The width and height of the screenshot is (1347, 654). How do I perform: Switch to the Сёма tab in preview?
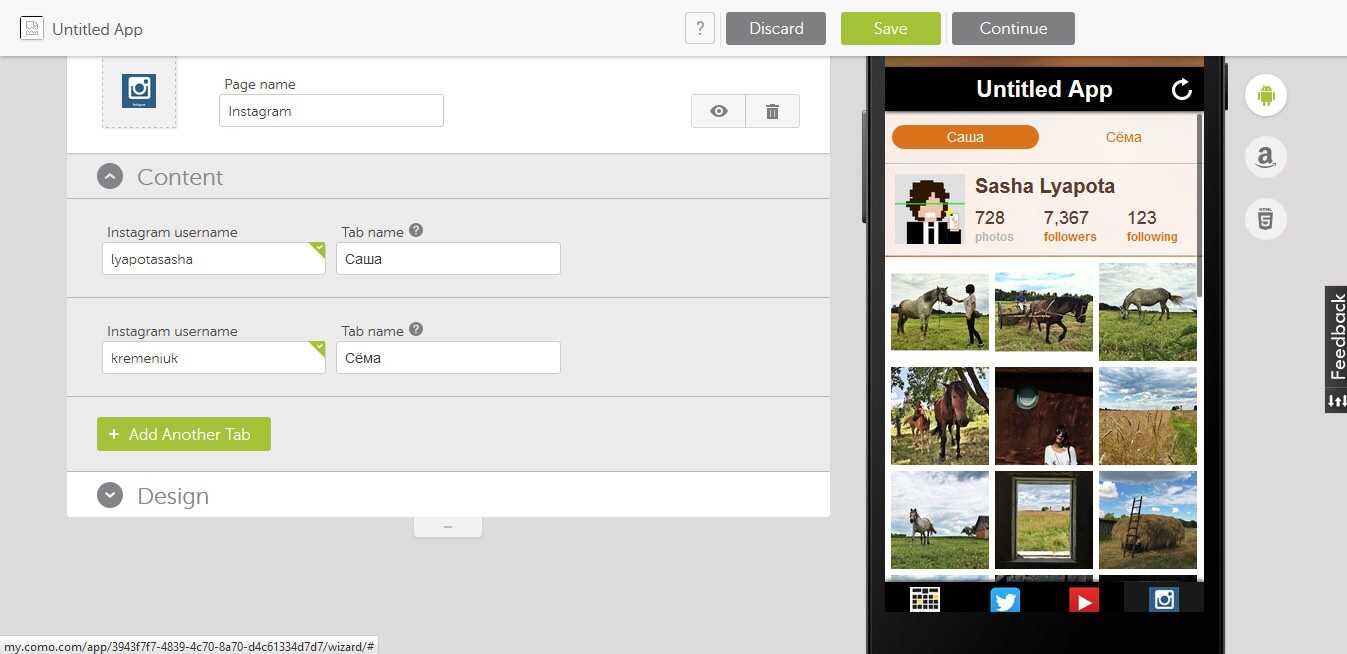coord(1123,137)
